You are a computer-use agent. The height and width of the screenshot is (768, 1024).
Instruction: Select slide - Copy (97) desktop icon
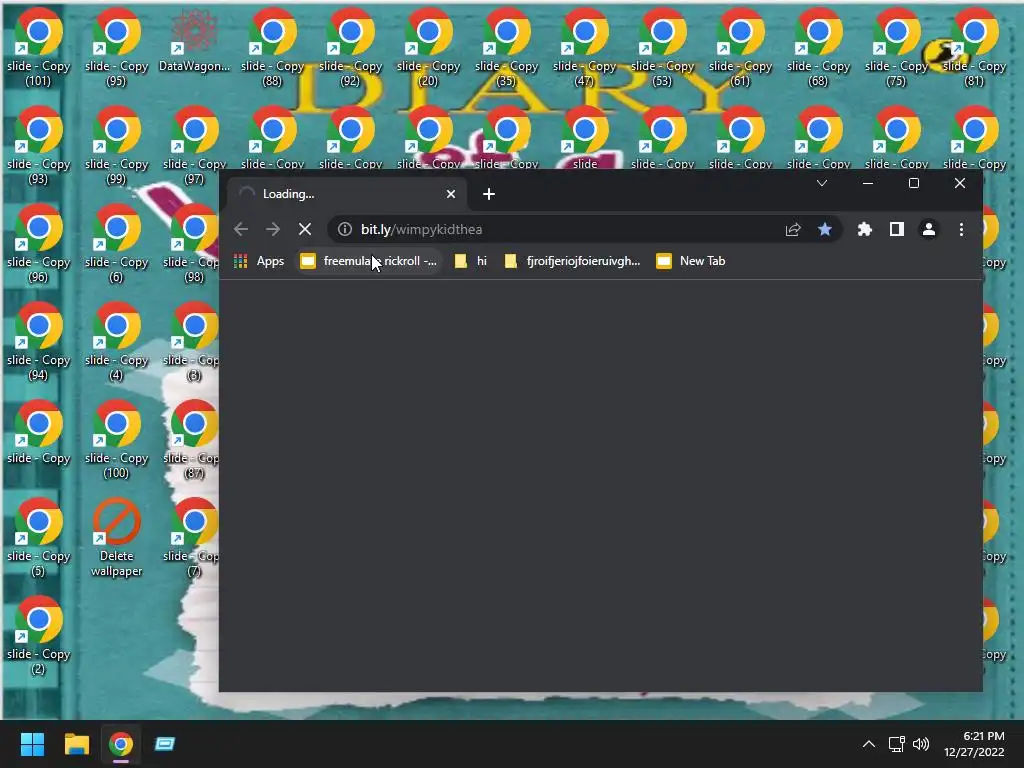(195, 146)
